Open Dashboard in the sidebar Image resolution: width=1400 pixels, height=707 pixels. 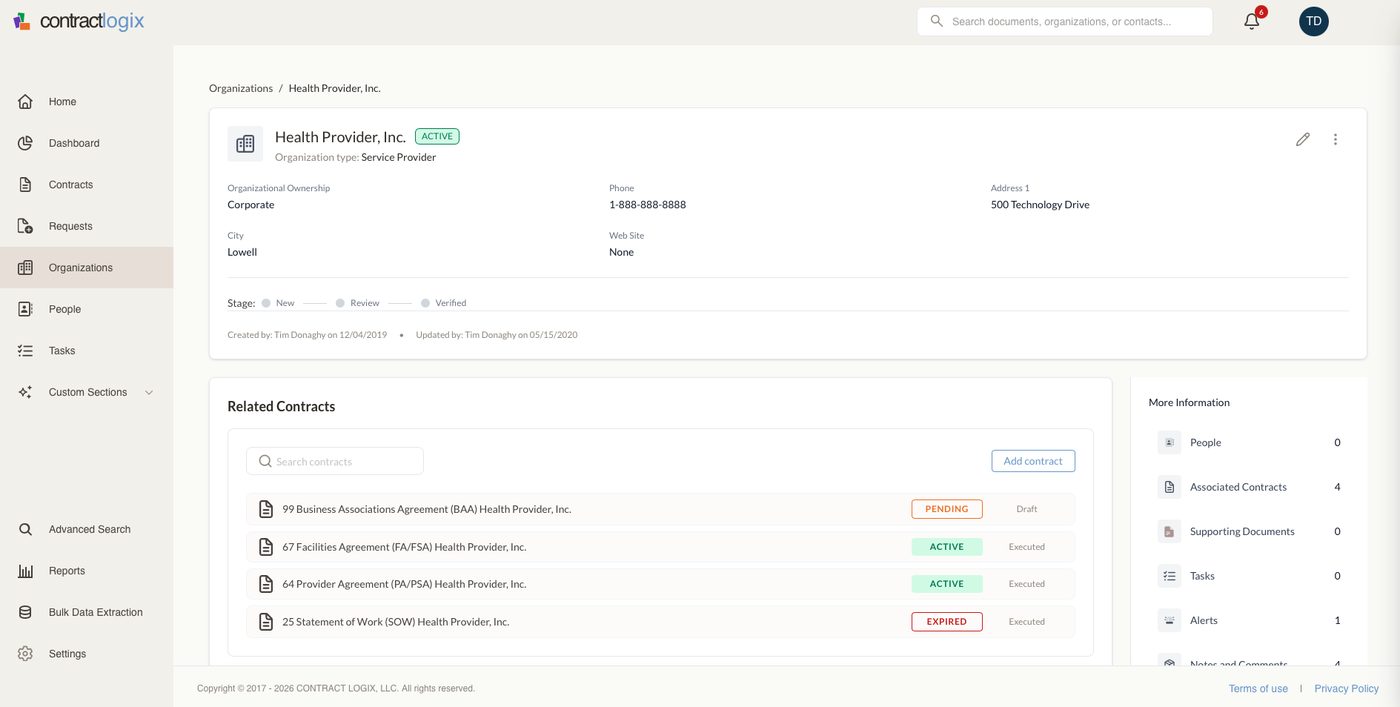pos(86,143)
